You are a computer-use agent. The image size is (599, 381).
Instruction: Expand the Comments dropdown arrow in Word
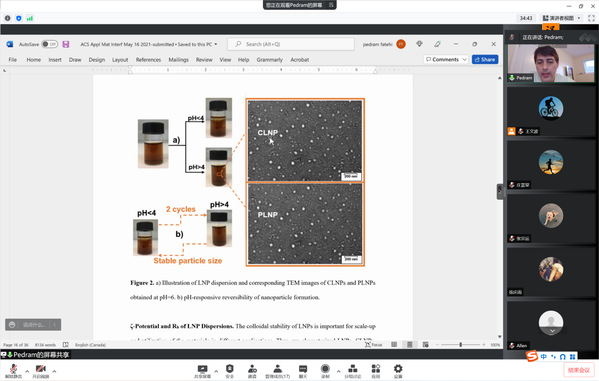pyautogui.click(x=465, y=60)
